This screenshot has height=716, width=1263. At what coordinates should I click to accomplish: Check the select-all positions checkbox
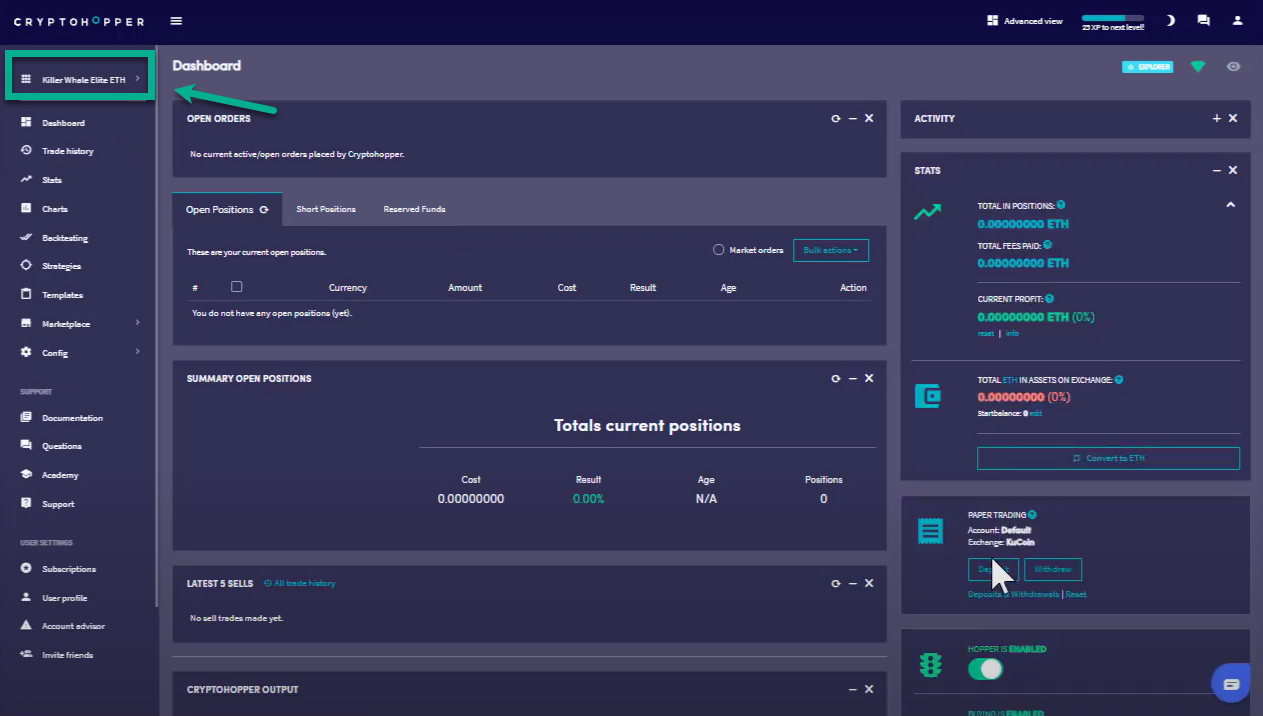coord(236,287)
